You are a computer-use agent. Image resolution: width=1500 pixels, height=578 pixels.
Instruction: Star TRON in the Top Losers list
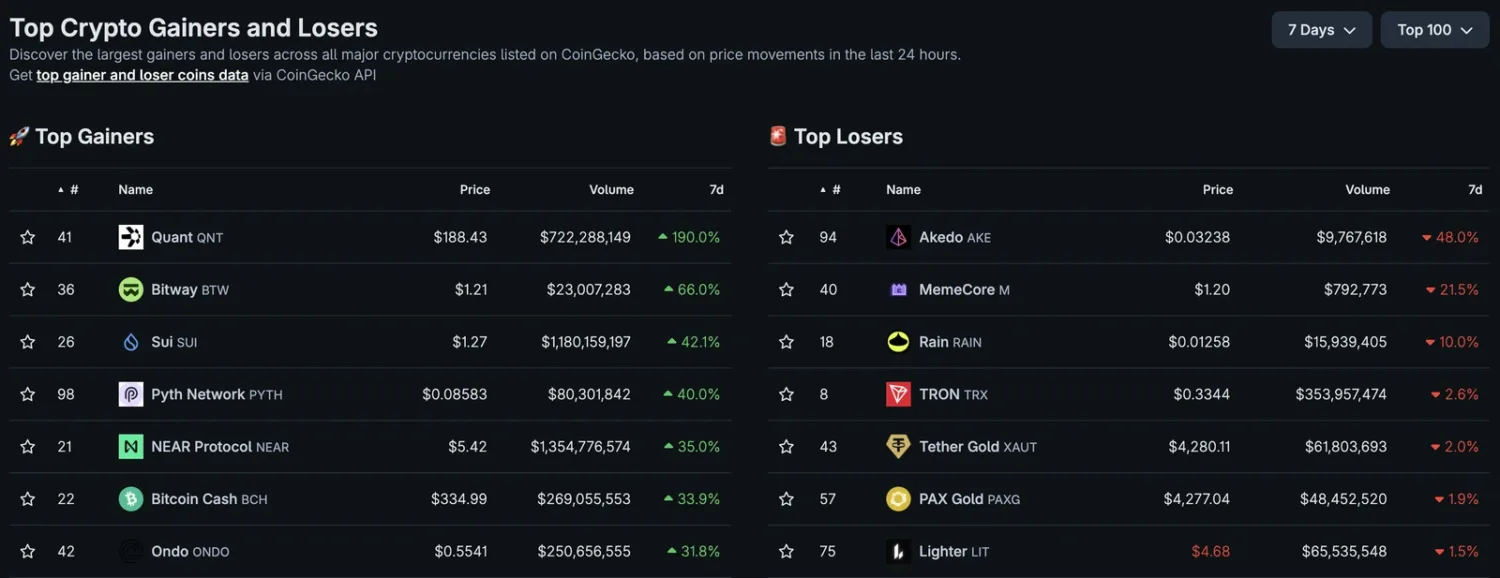tap(787, 394)
